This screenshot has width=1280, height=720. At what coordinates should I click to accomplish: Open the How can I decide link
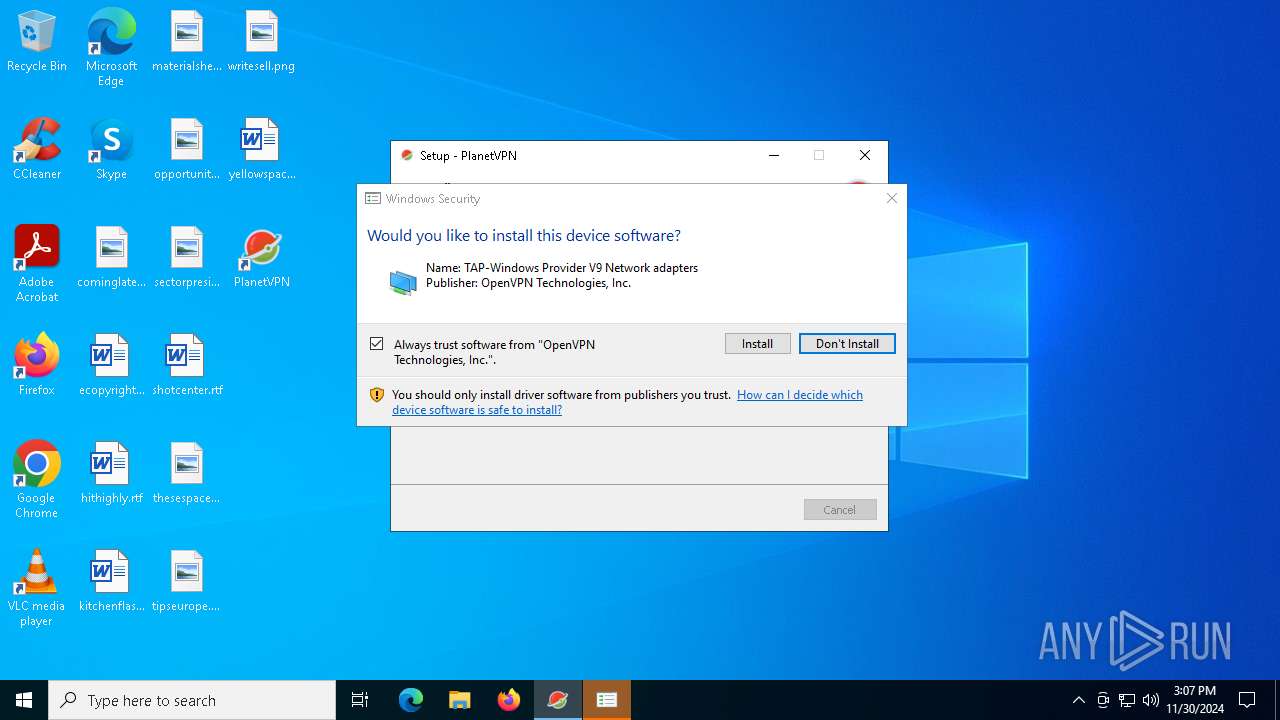[627, 402]
